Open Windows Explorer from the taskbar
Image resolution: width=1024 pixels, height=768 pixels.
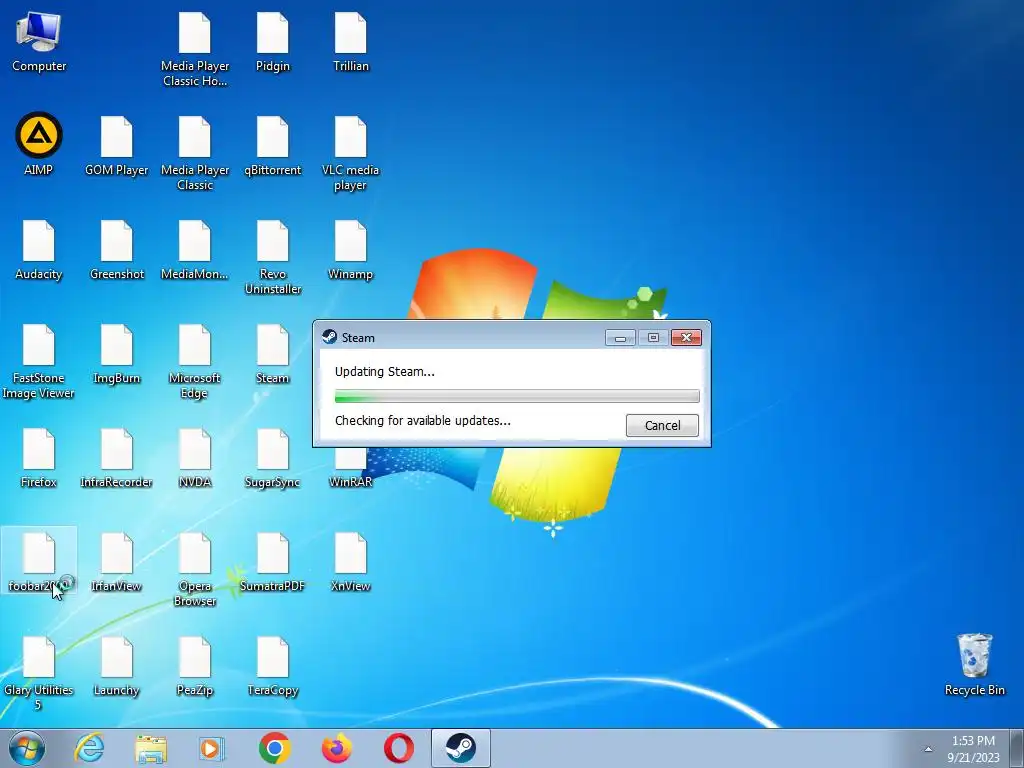click(151, 748)
